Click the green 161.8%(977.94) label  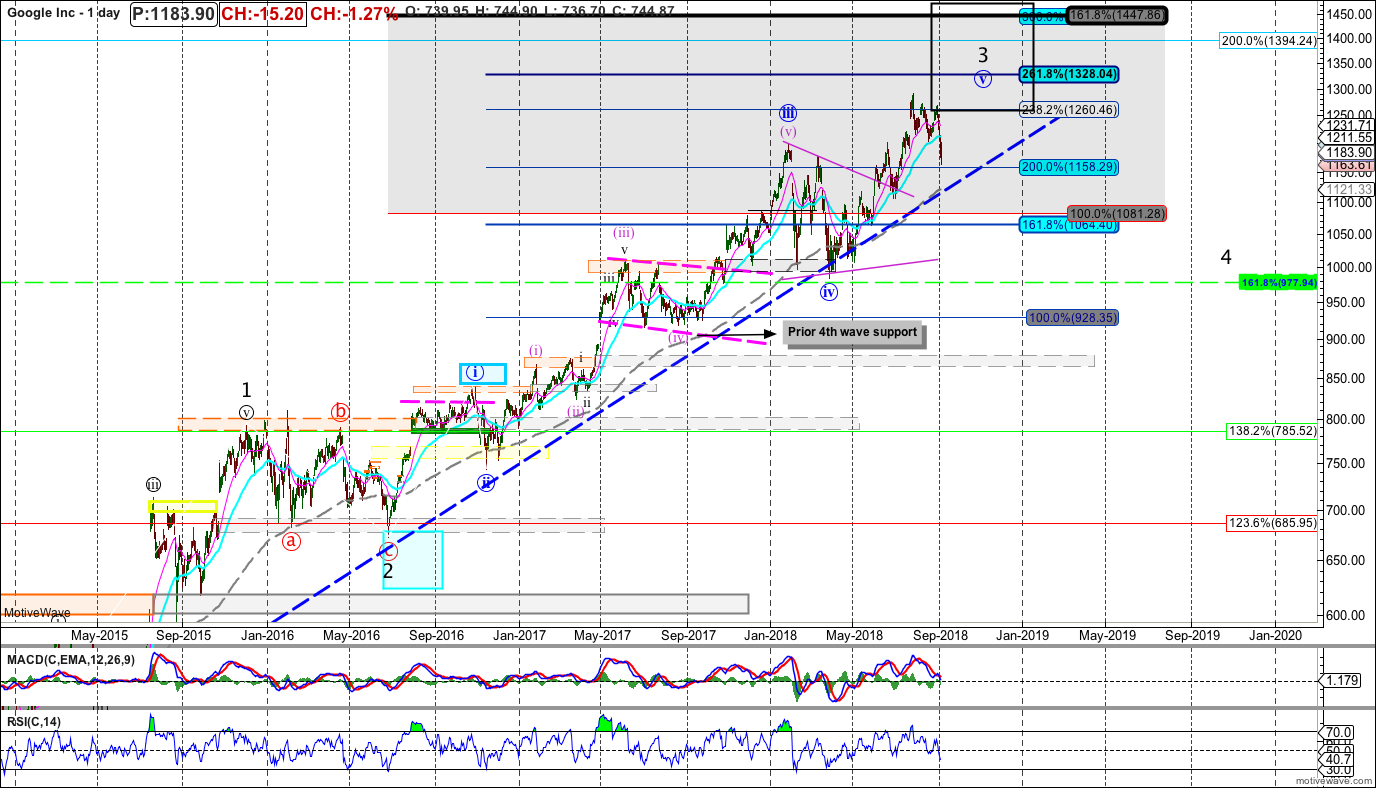tap(1279, 283)
